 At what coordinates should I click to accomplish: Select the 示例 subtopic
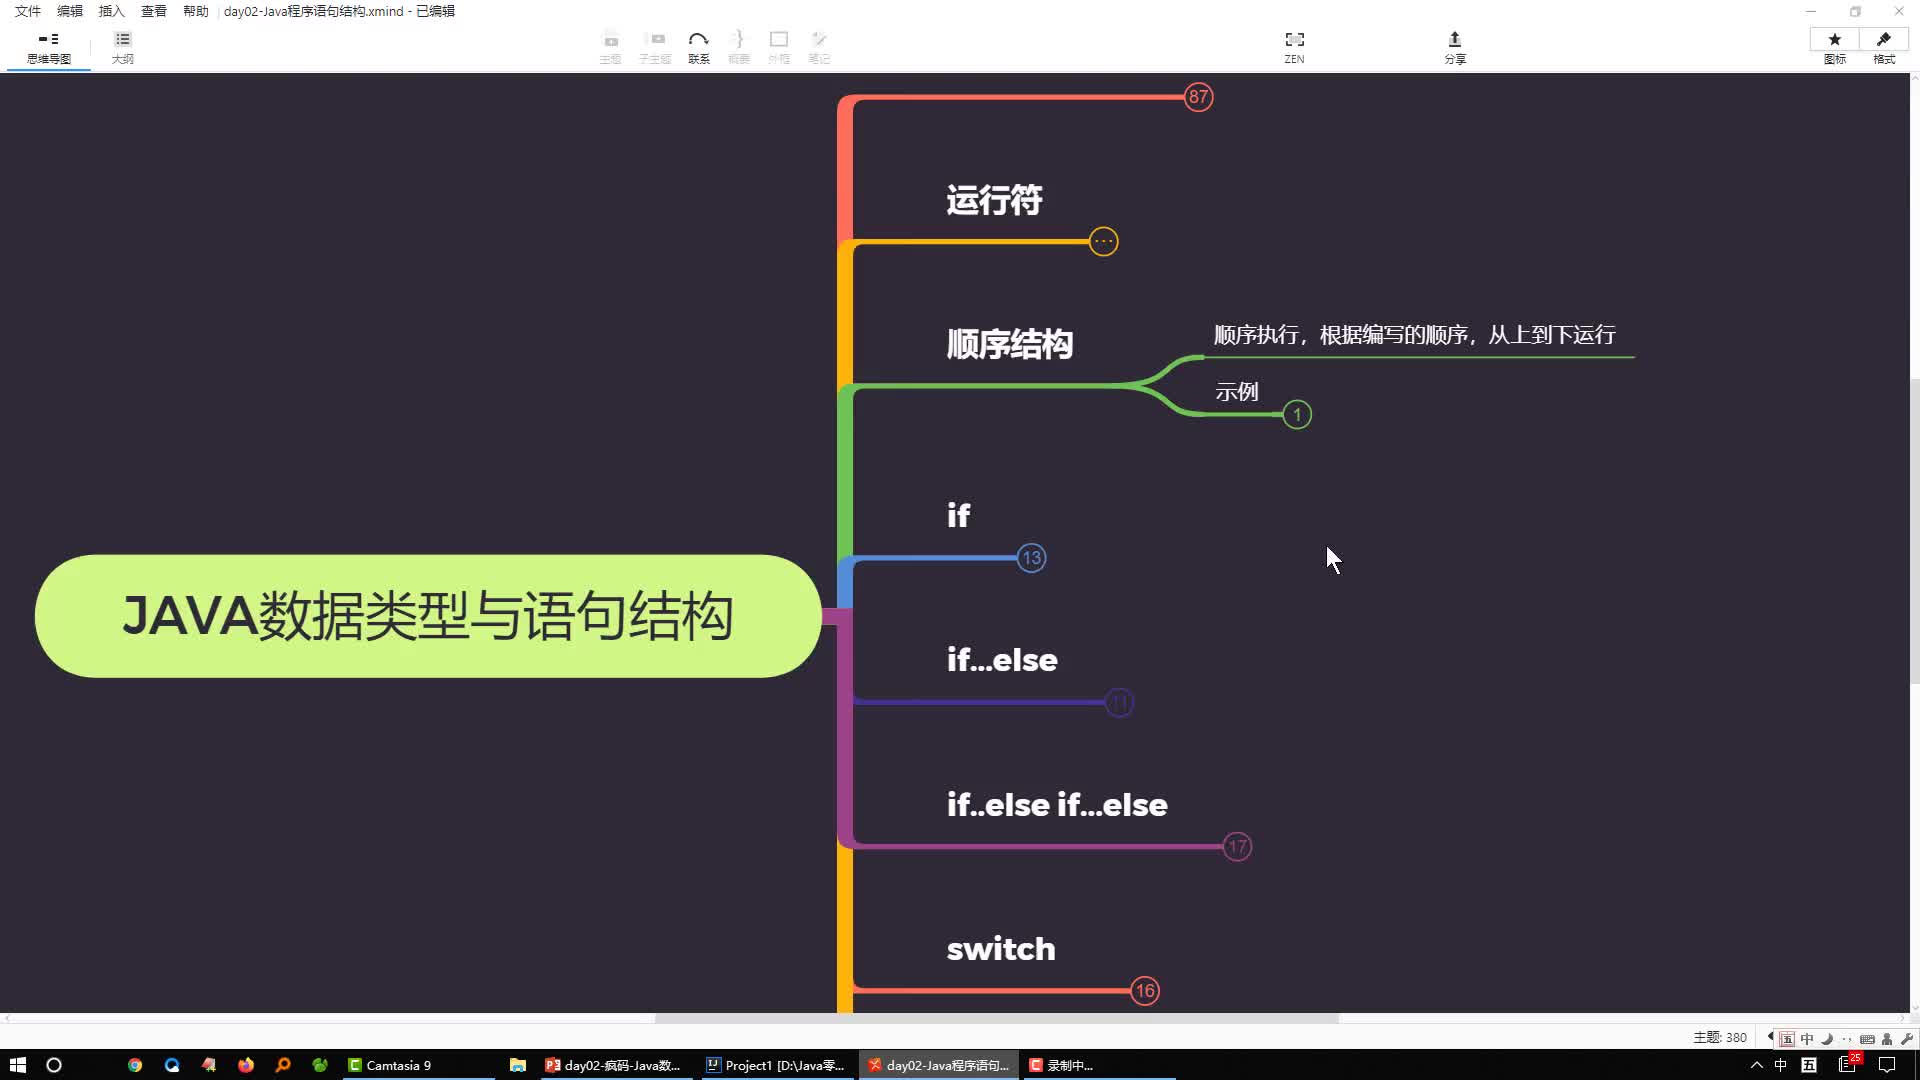click(x=1236, y=392)
